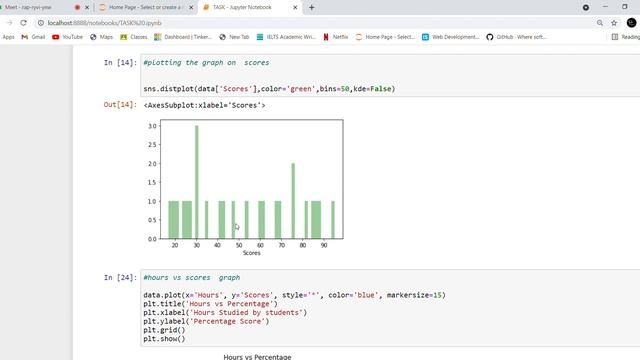The image size is (640, 360).
Task: Open the Maps bookmark
Action: tap(101, 37)
